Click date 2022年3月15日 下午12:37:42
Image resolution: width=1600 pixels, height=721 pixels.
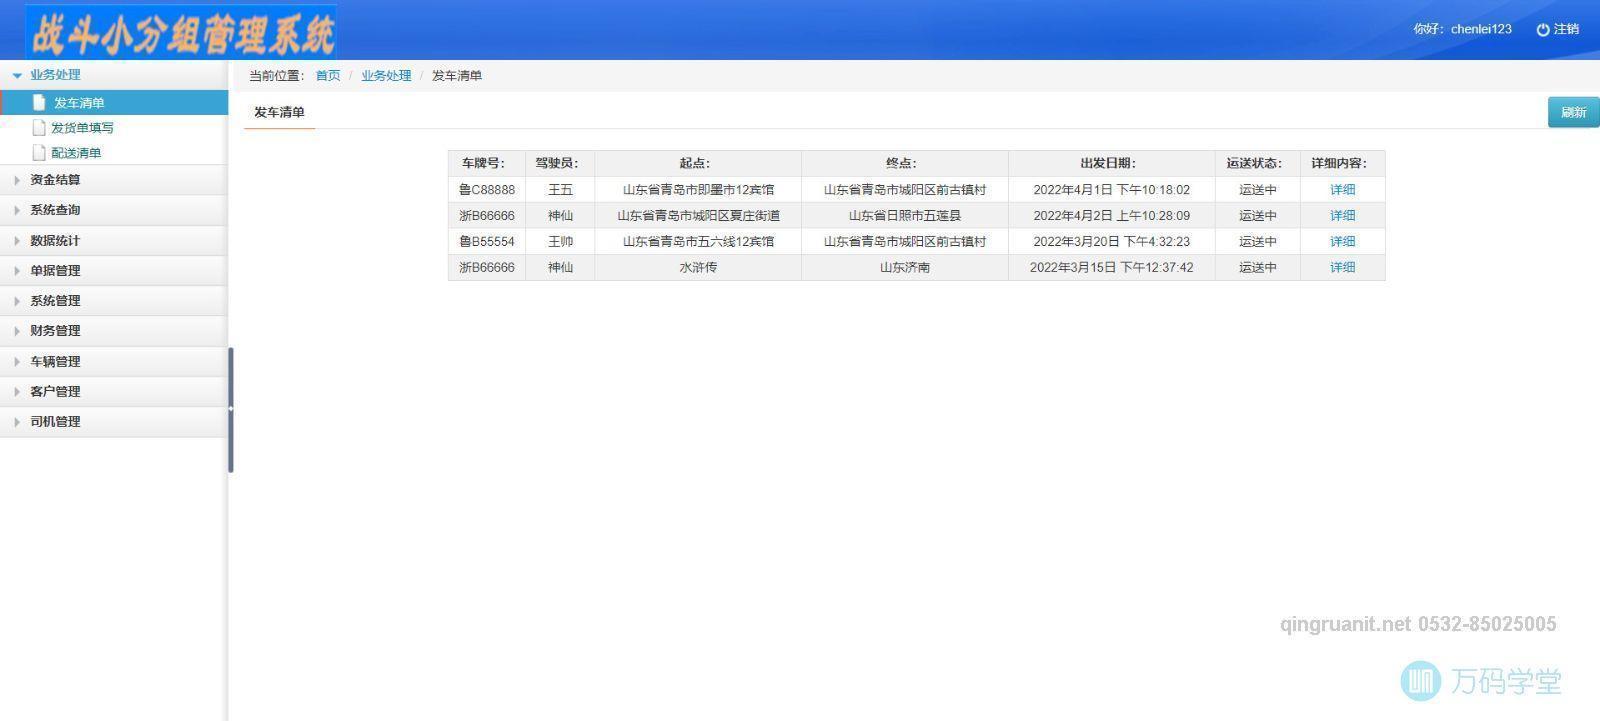[x=1112, y=267]
